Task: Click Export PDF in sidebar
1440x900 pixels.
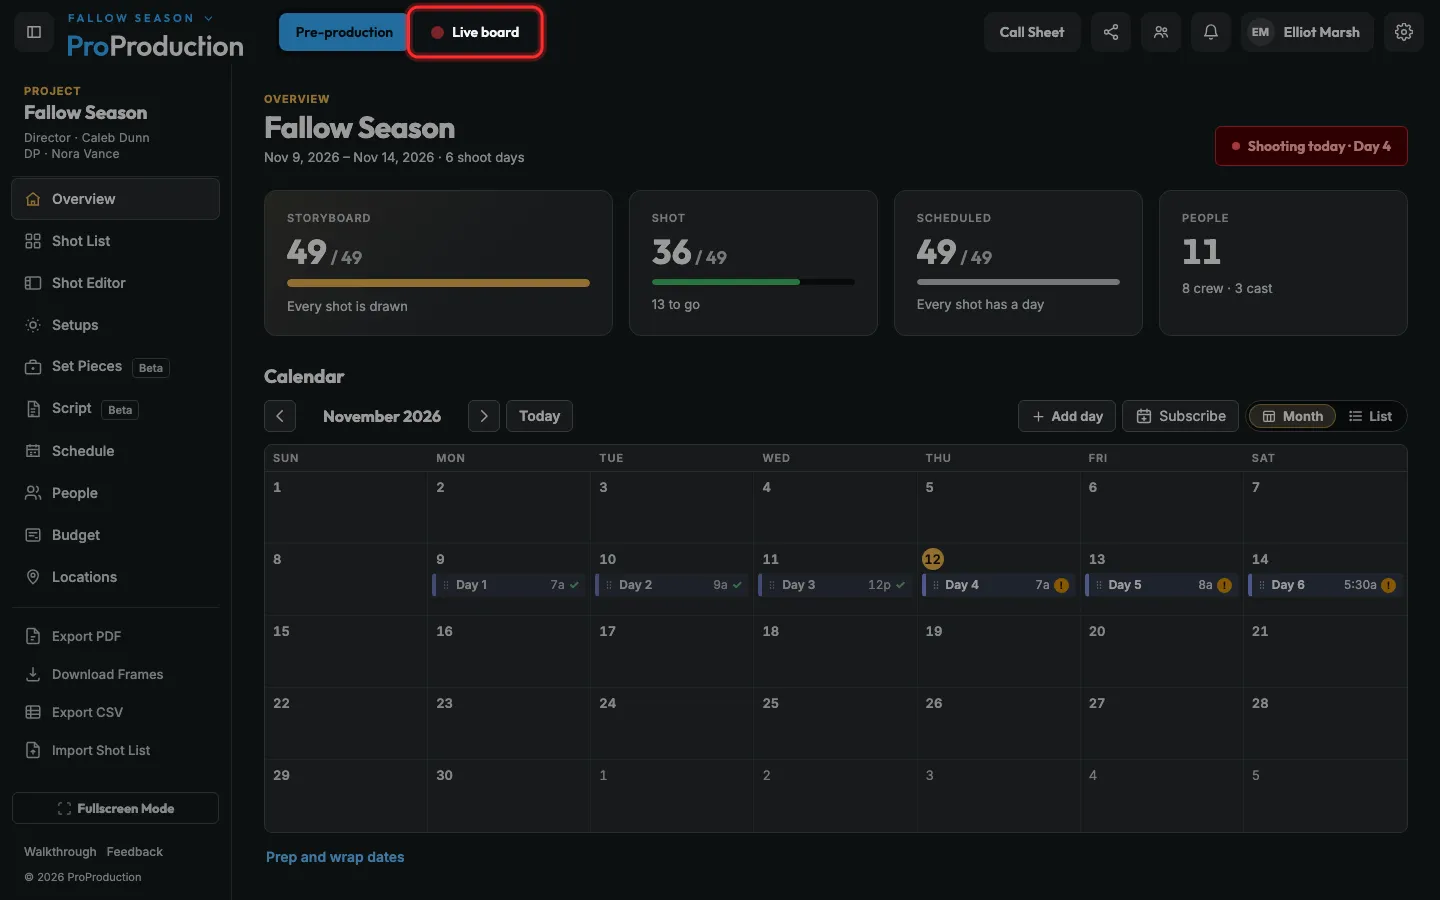Action: click(116, 636)
